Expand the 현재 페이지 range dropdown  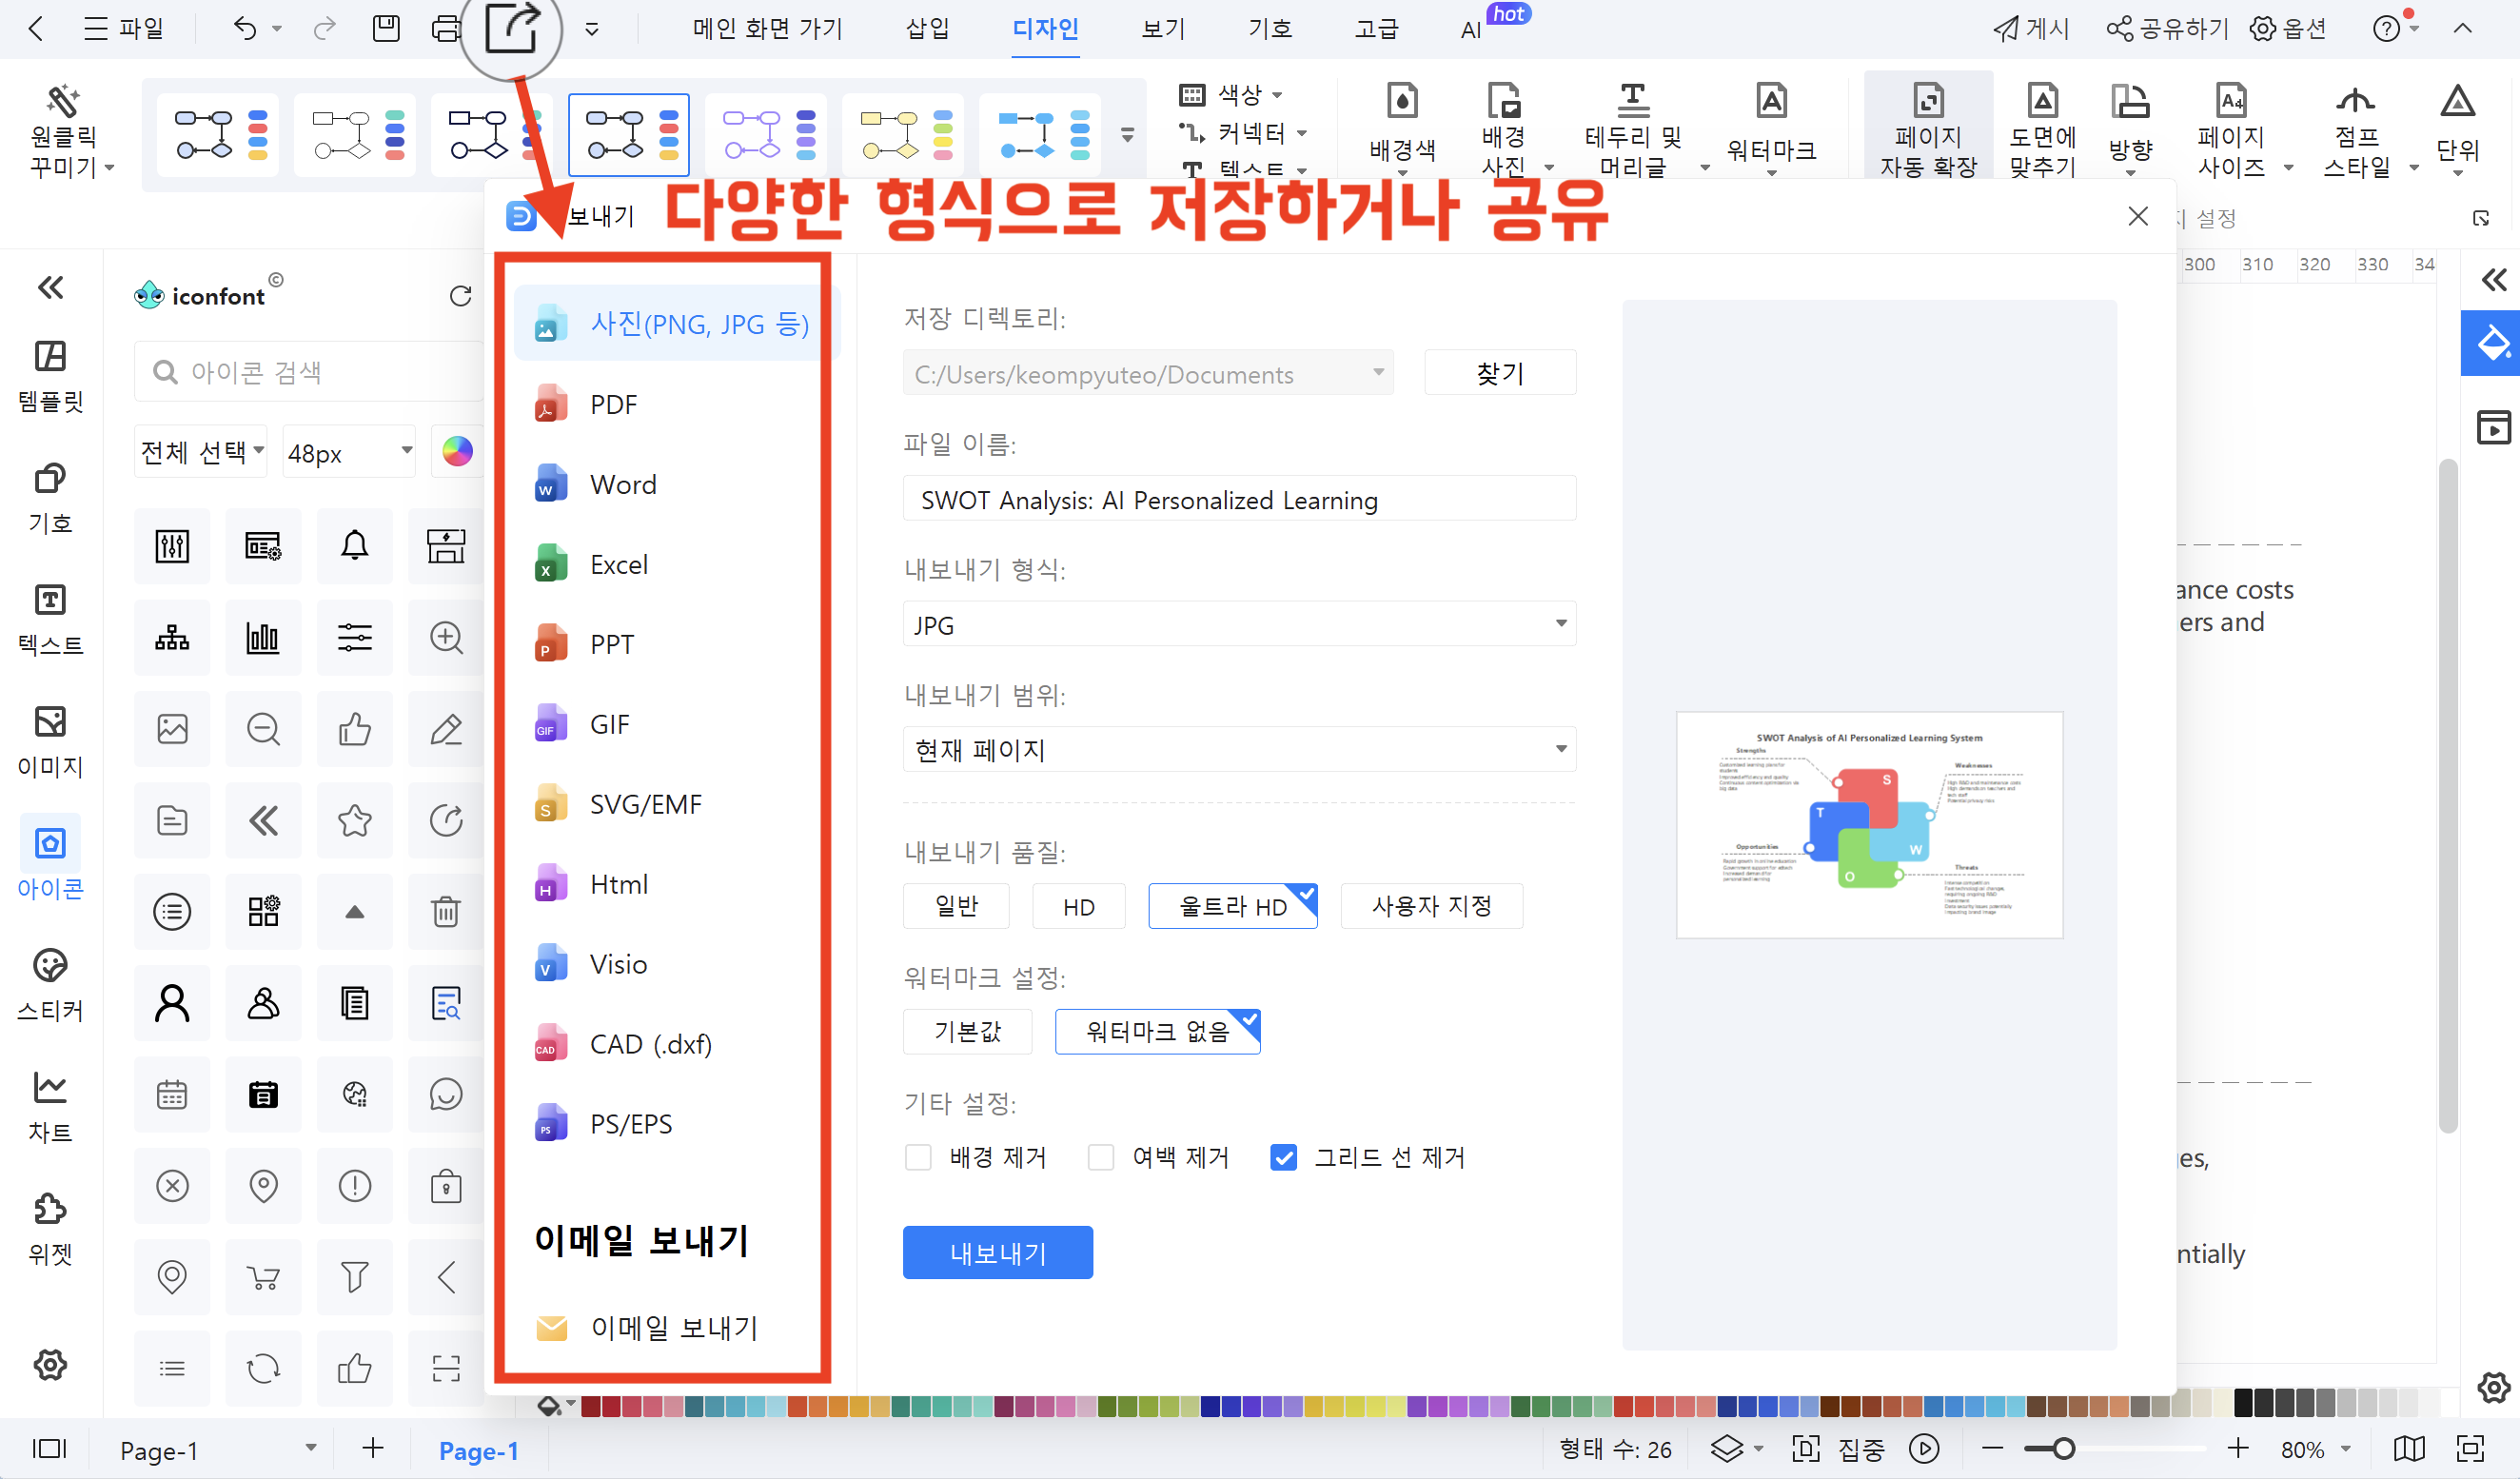pyautogui.click(x=1238, y=749)
